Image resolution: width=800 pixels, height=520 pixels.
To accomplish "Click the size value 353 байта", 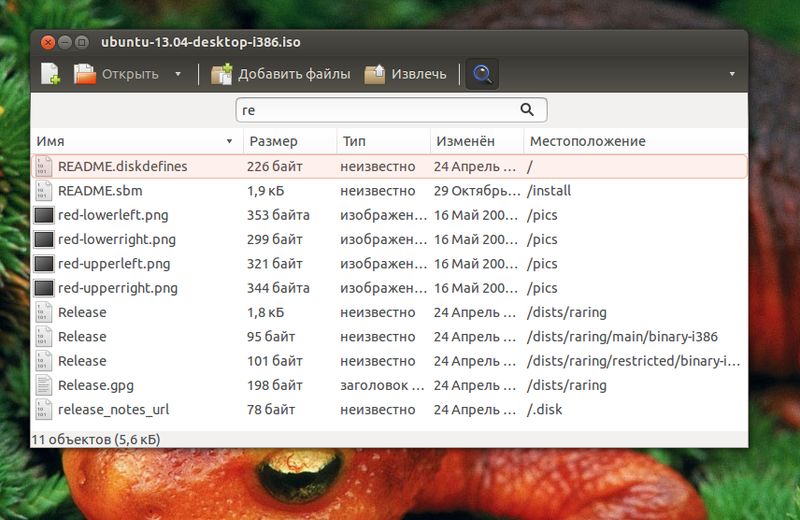I will pos(278,215).
